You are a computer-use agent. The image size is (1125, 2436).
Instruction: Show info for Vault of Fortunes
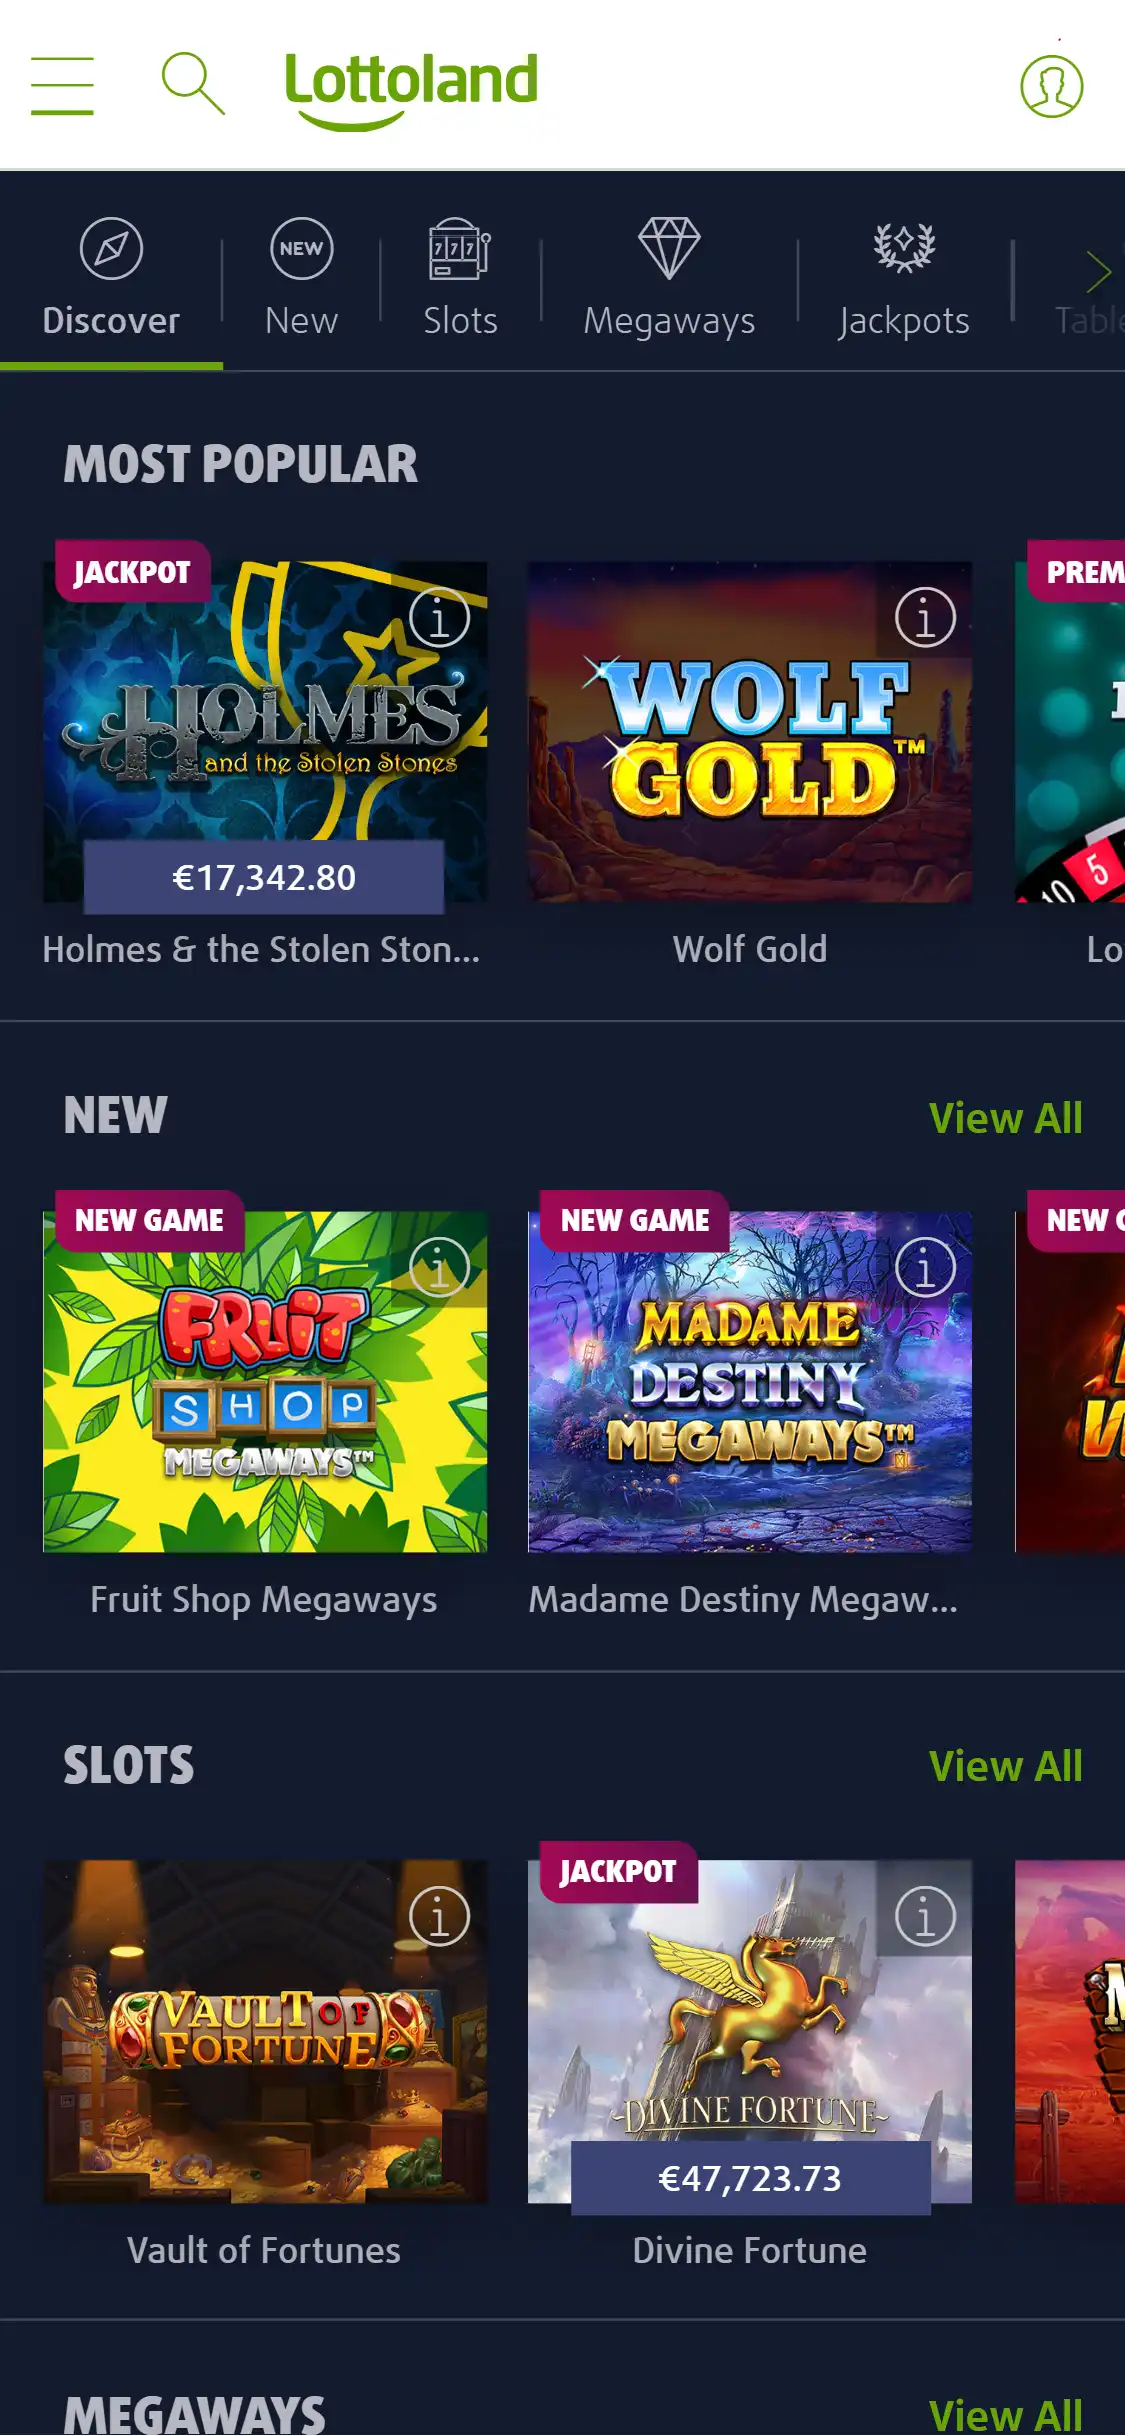439,1917
